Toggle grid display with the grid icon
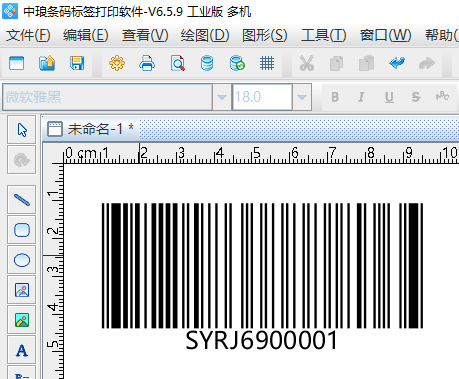This screenshot has width=459, height=379. click(267, 63)
